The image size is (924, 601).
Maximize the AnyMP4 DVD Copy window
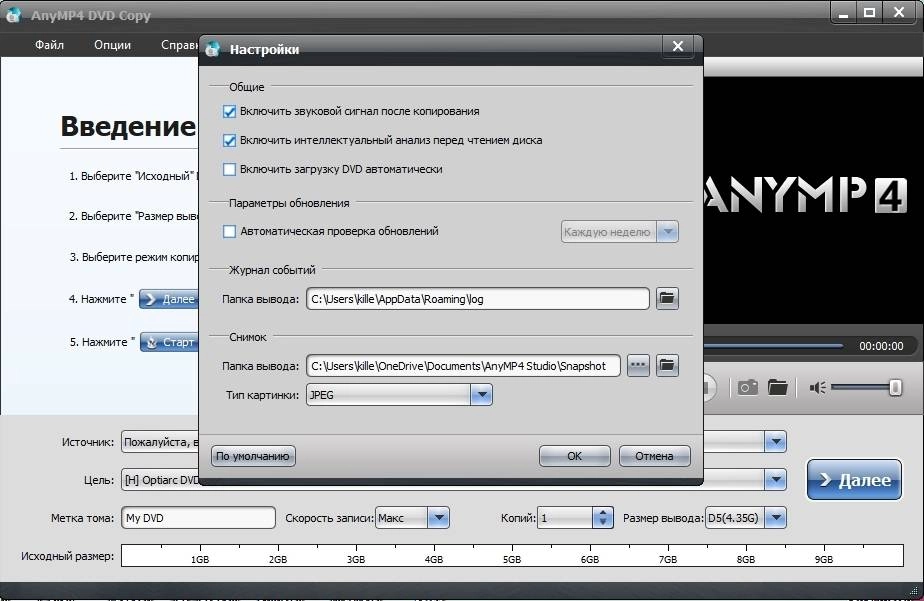[870, 12]
